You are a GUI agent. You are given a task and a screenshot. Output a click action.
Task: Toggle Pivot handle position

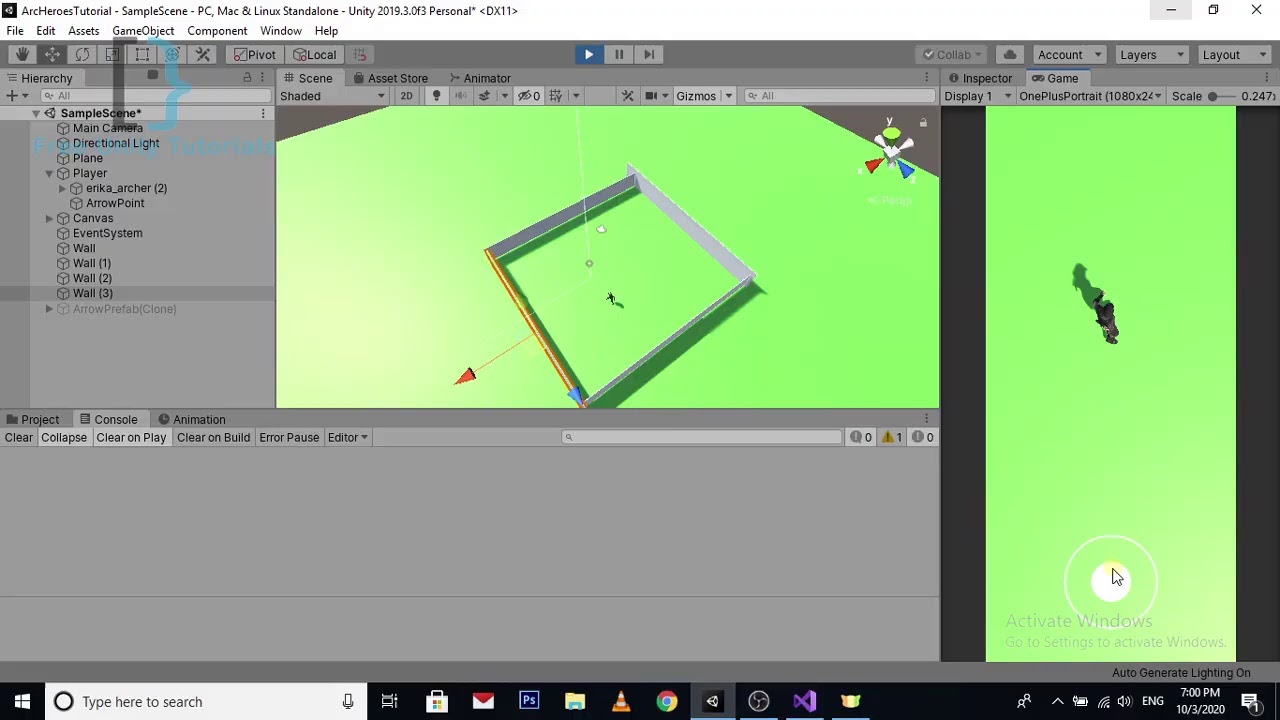(254, 55)
